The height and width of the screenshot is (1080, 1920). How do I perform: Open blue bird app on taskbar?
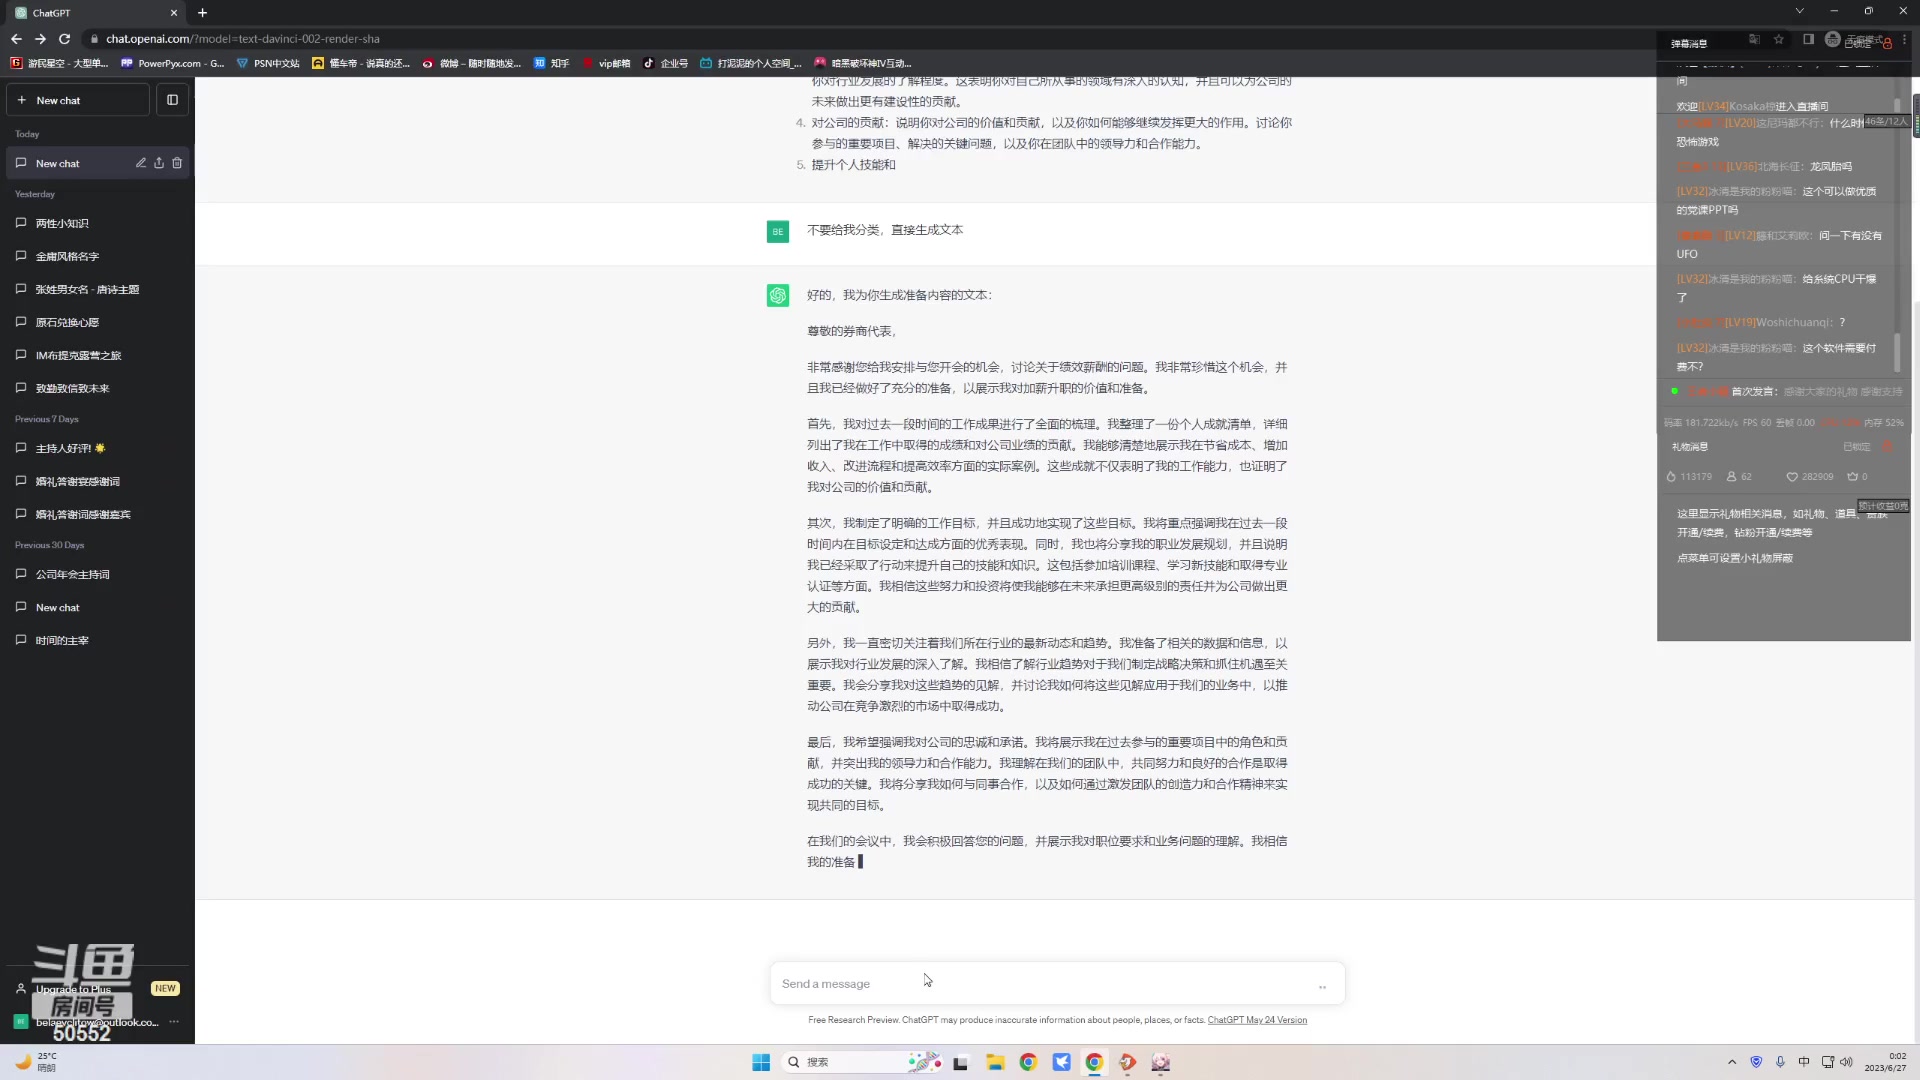point(1061,1062)
